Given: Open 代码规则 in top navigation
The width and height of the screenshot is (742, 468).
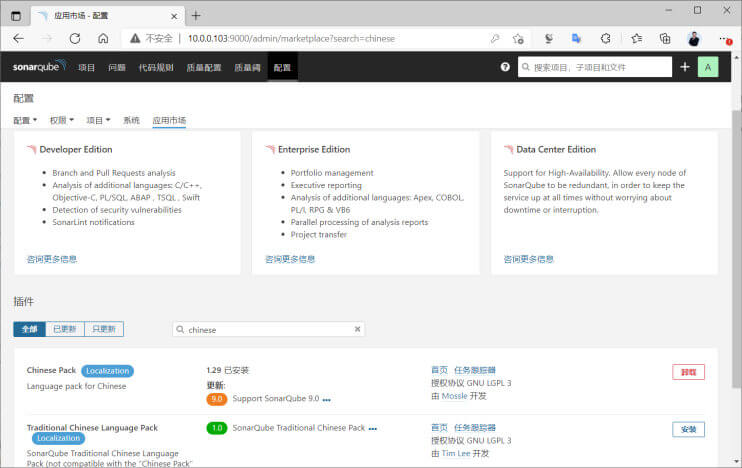Looking at the screenshot, I should 156,67.
